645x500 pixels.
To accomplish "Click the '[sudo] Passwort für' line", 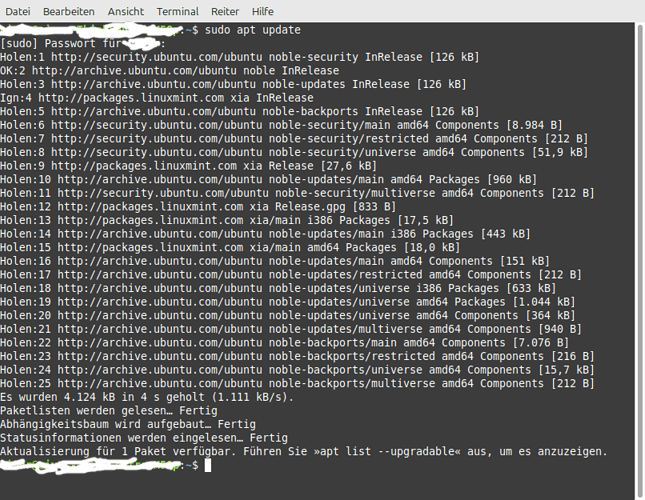I will coord(82,44).
